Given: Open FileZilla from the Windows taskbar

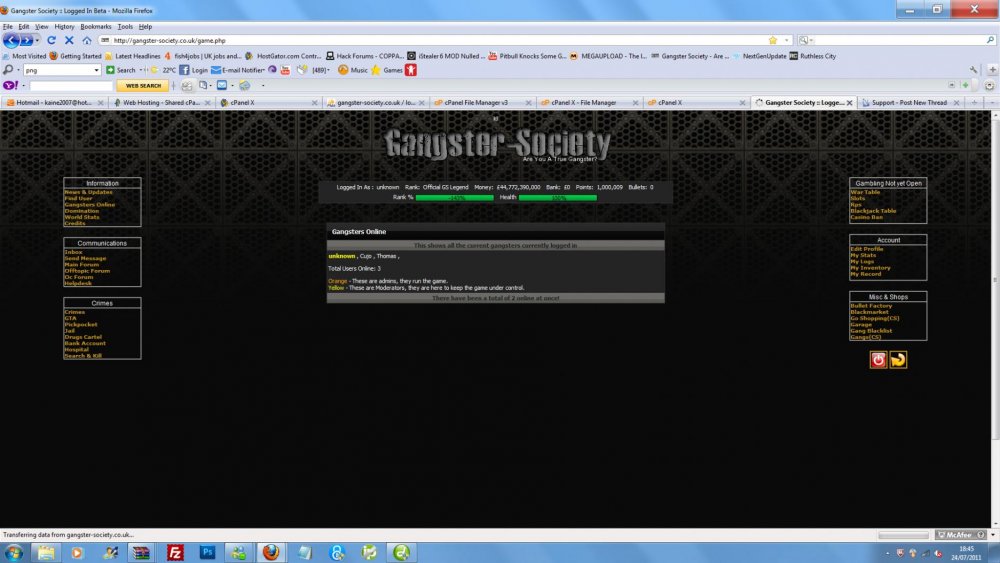Looking at the screenshot, I should point(175,552).
